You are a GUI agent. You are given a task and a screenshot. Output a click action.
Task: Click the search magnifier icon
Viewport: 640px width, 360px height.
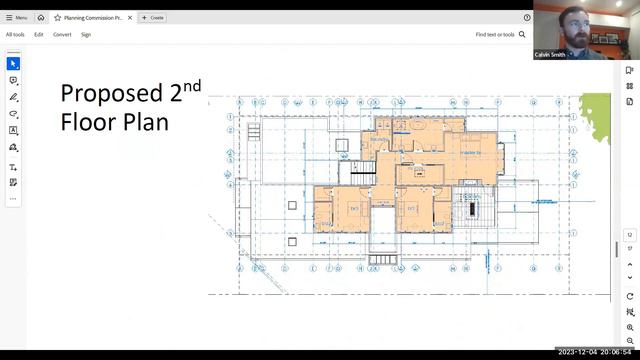point(522,35)
